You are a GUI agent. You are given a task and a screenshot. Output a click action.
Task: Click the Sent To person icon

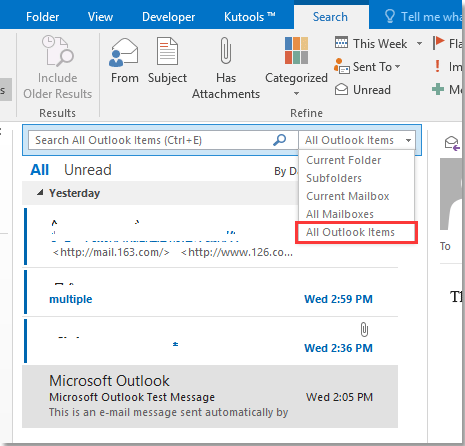coord(342,66)
